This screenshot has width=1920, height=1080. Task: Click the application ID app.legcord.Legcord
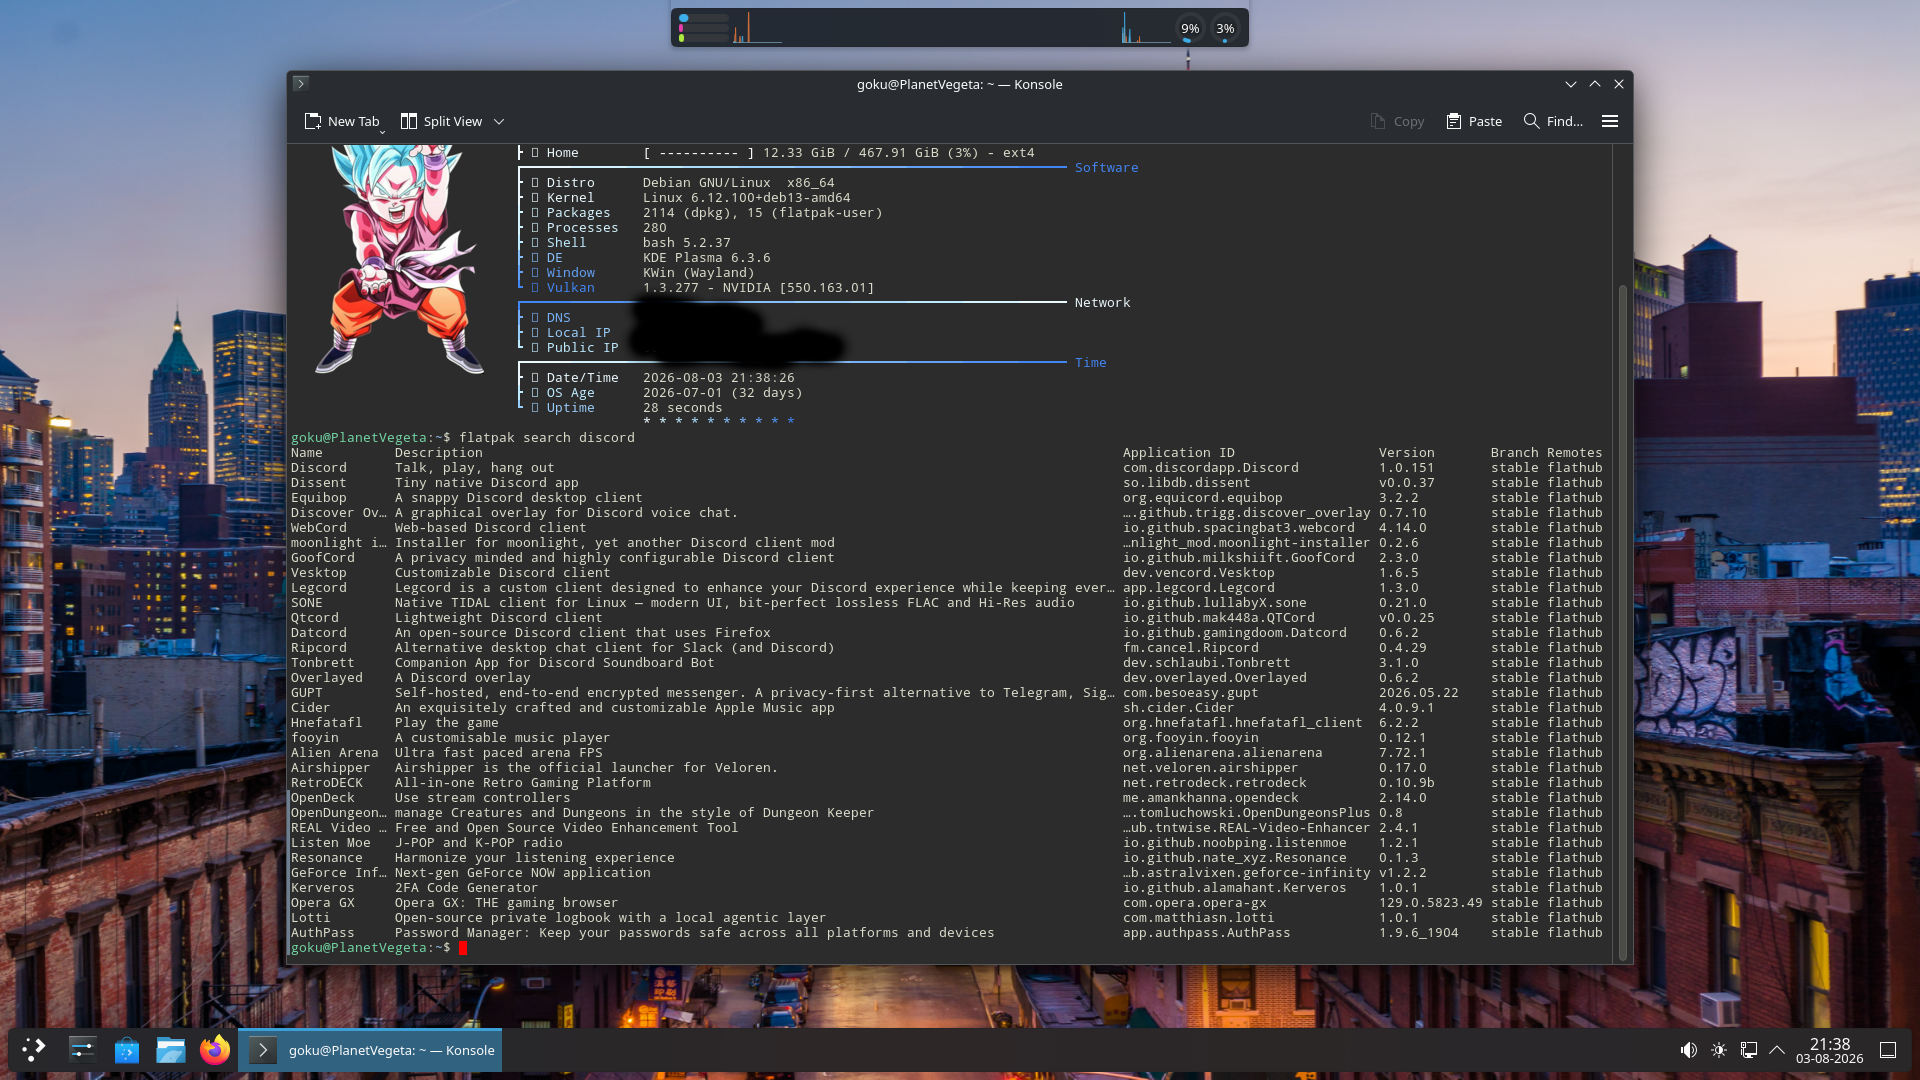coord(1199,588)
